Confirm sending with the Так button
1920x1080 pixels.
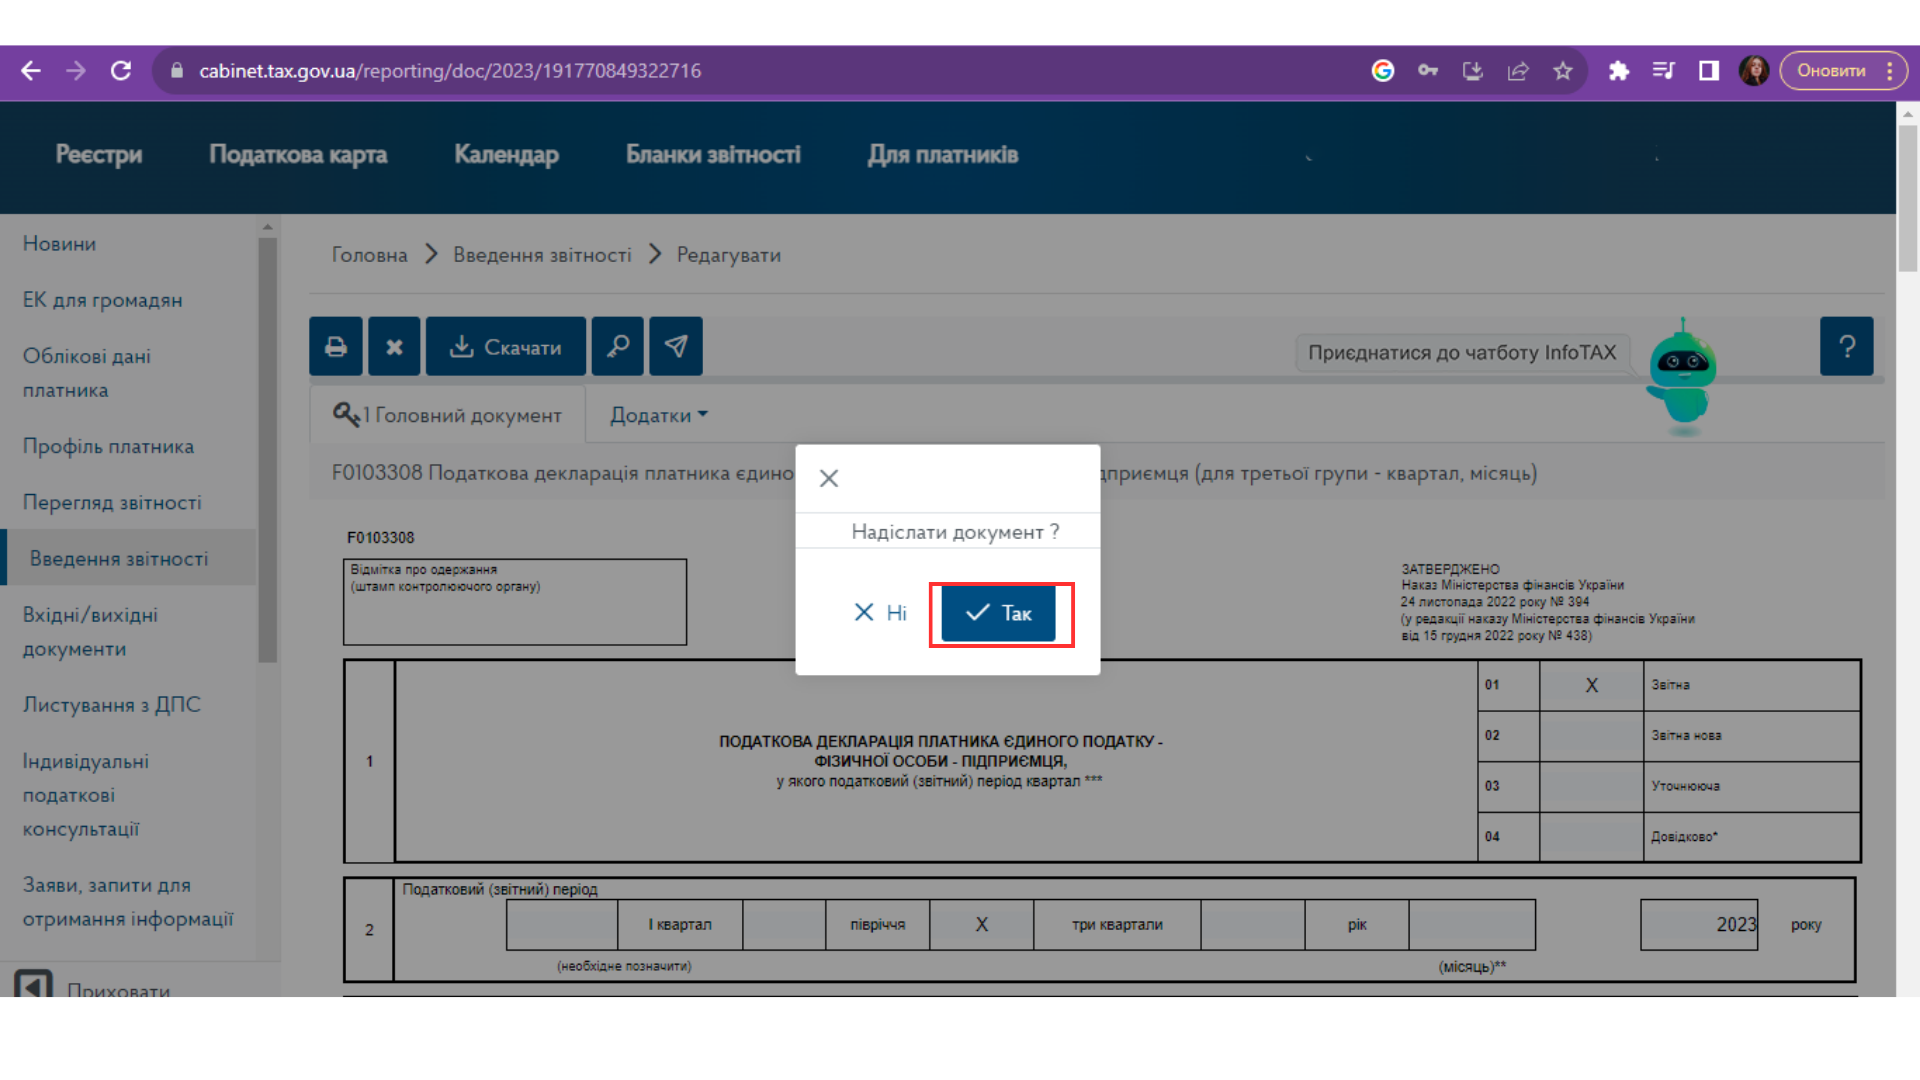coord(998,613)
